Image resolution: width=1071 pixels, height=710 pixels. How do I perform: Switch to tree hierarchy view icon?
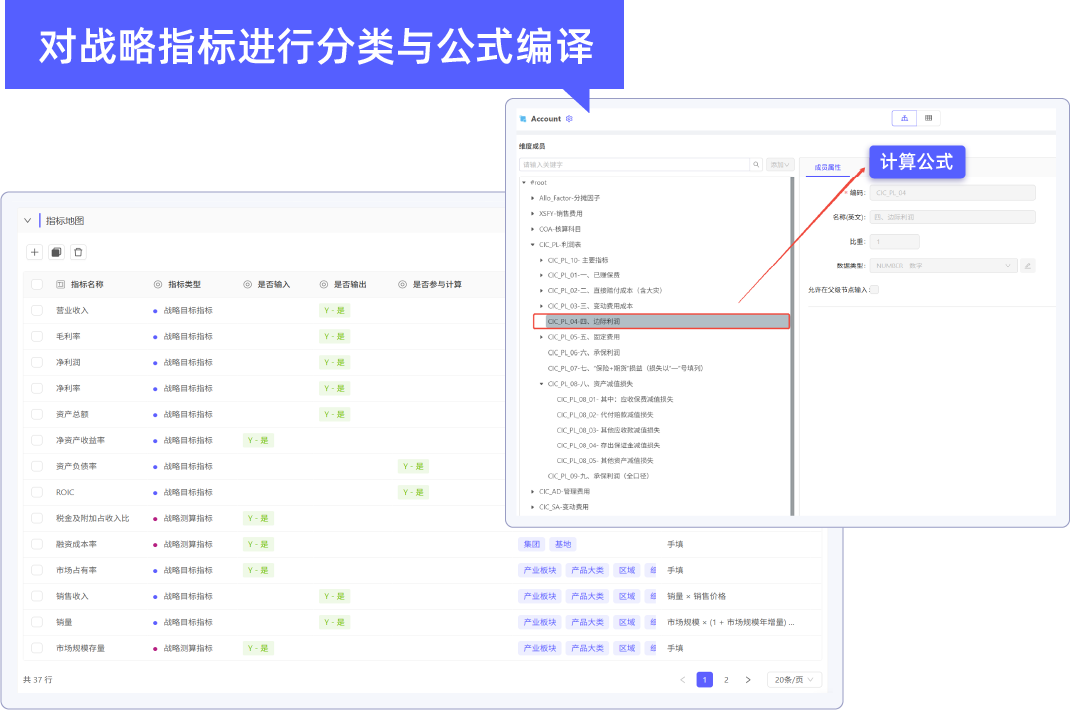(x=904, y=118)
